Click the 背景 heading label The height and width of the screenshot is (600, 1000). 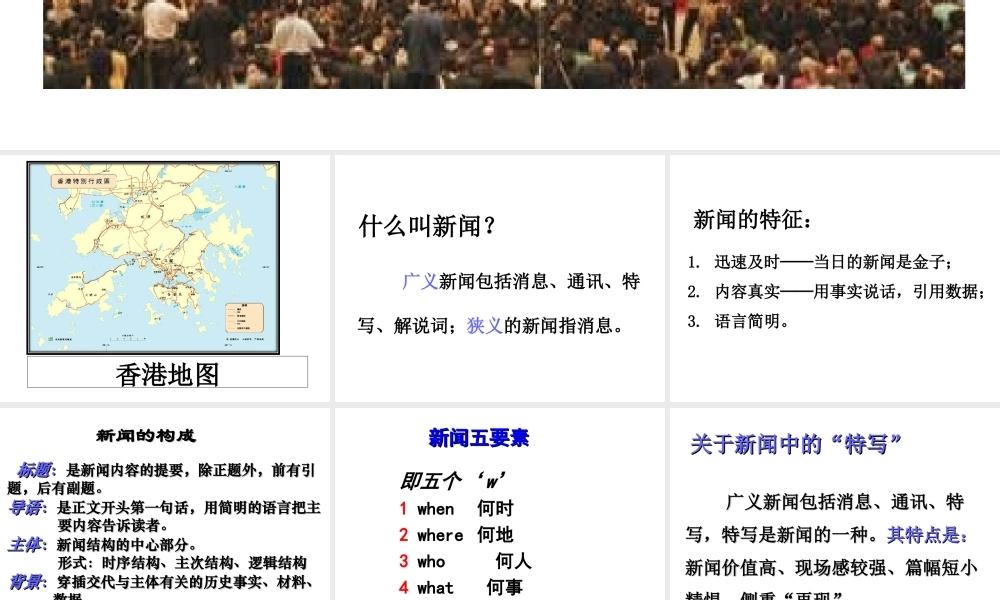pos(26,582)
